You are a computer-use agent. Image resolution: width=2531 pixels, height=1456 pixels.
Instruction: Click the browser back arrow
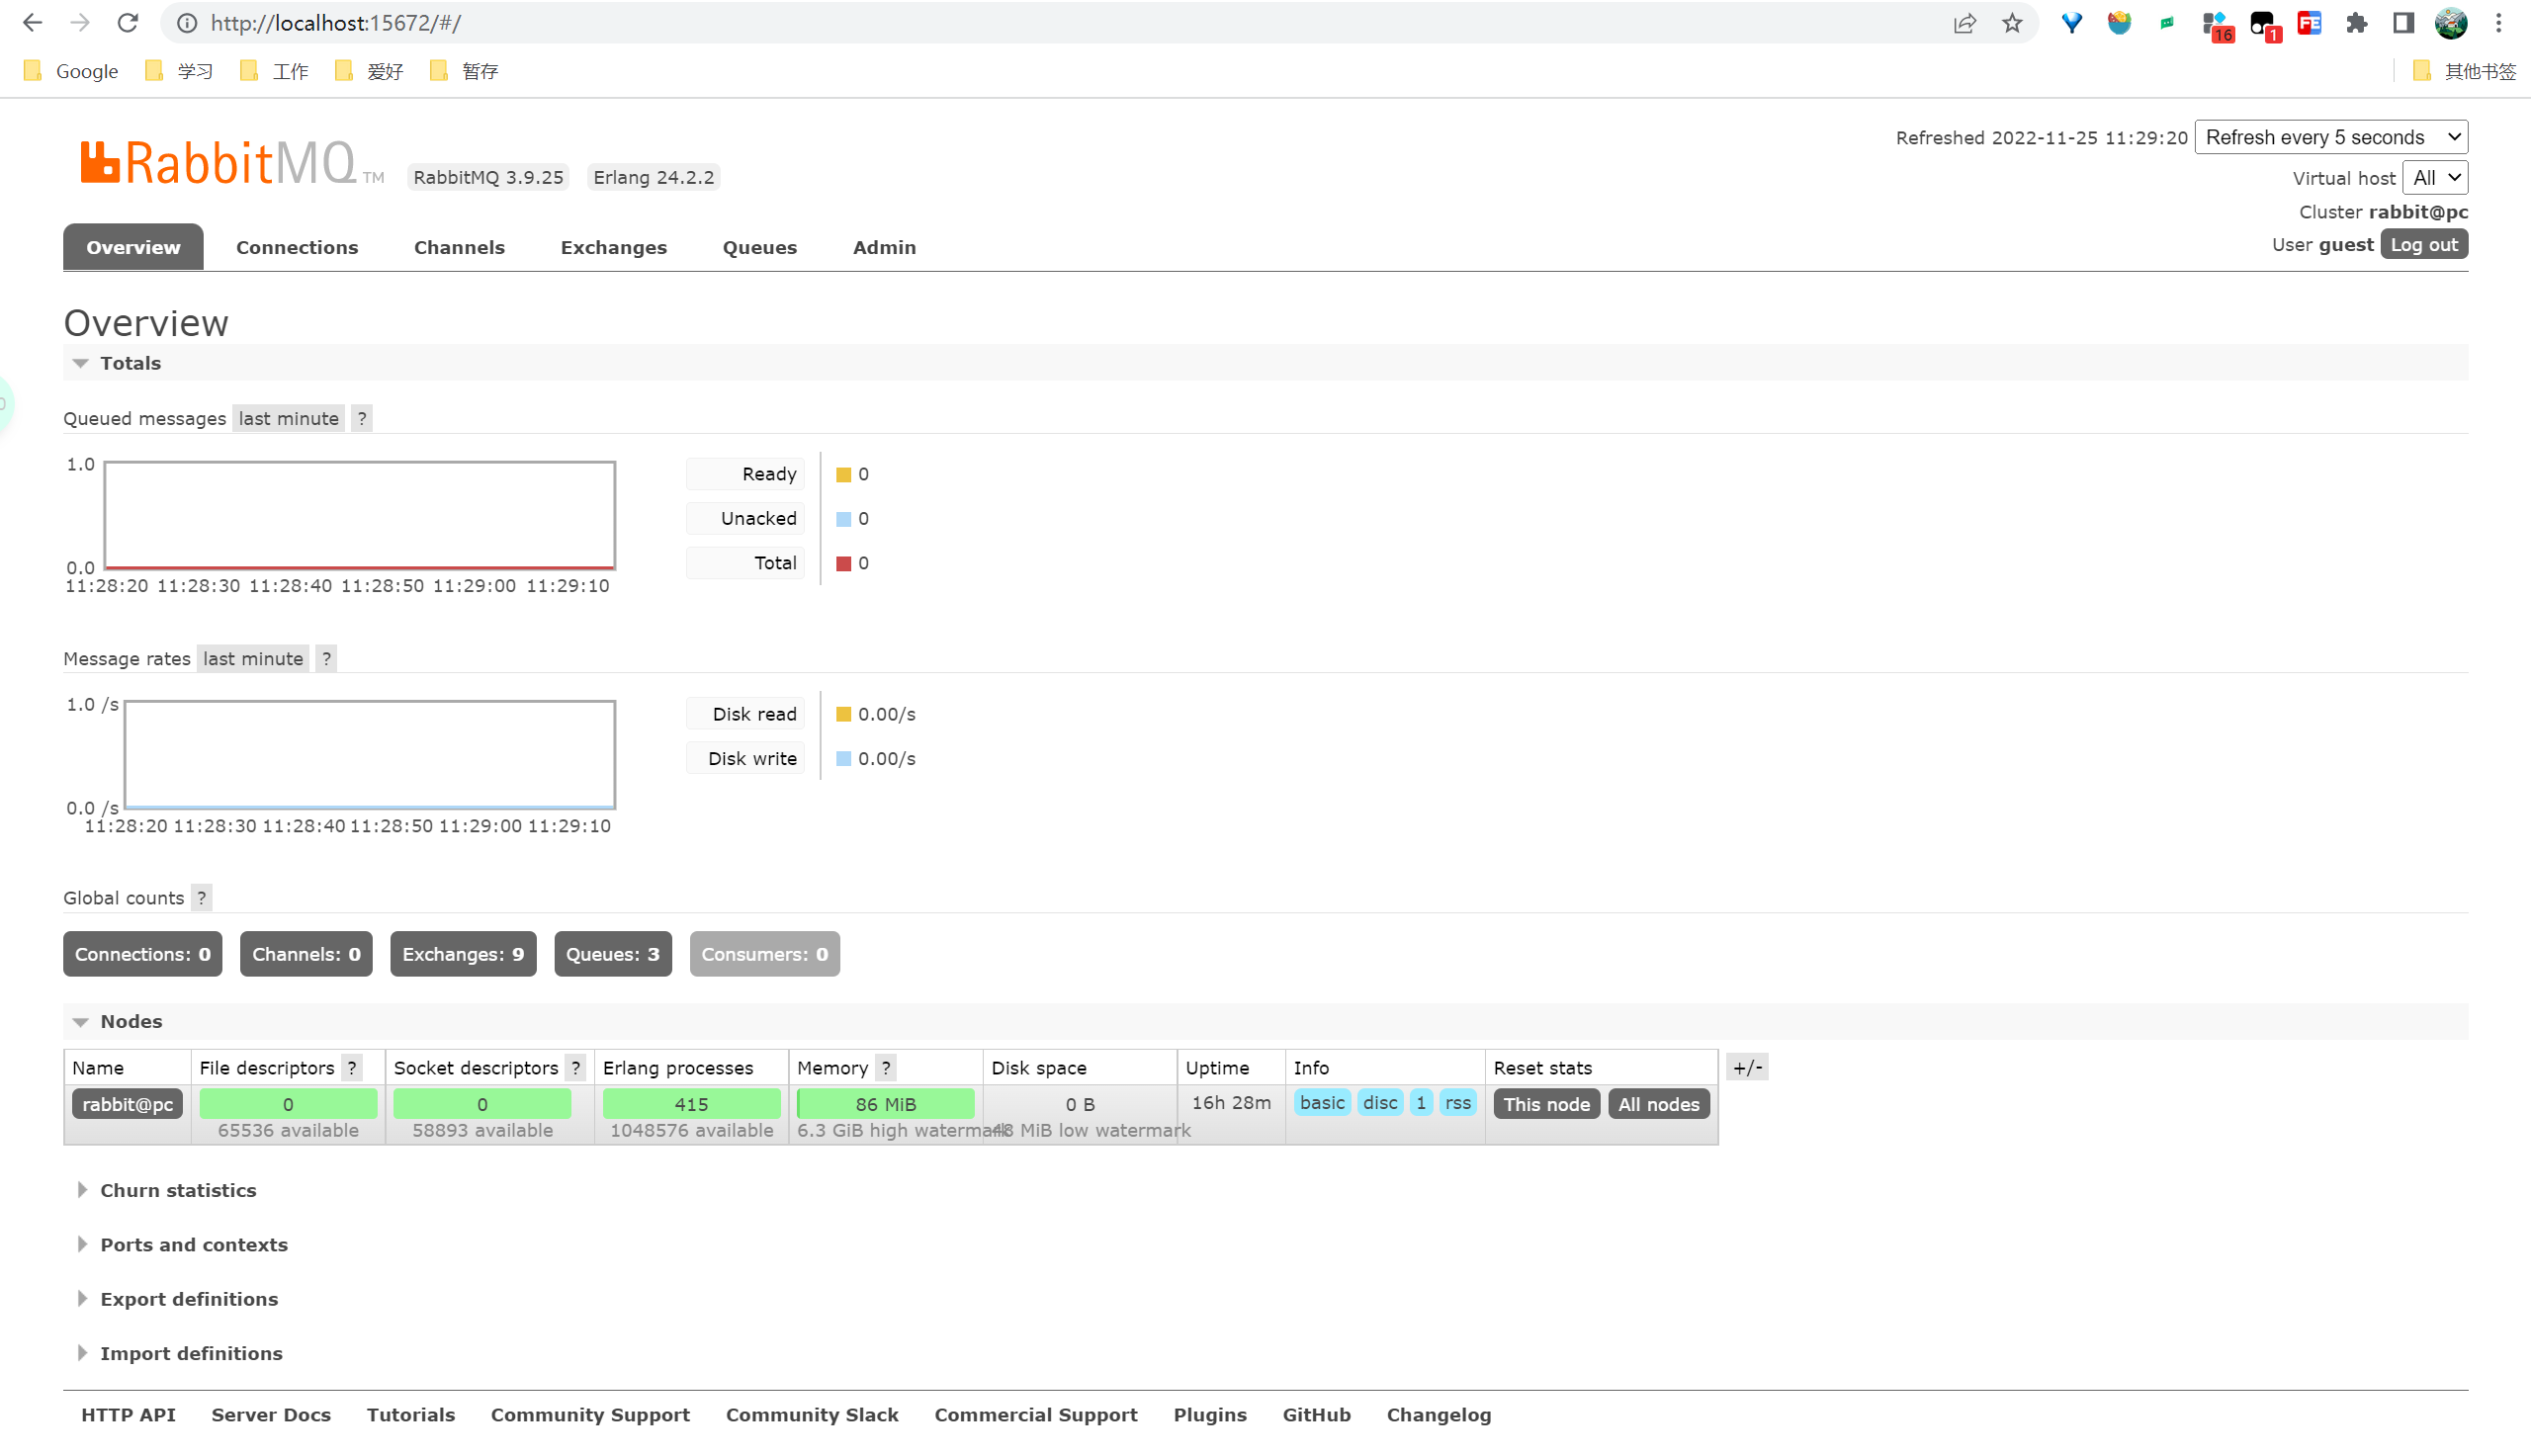(x=32, y=23)
